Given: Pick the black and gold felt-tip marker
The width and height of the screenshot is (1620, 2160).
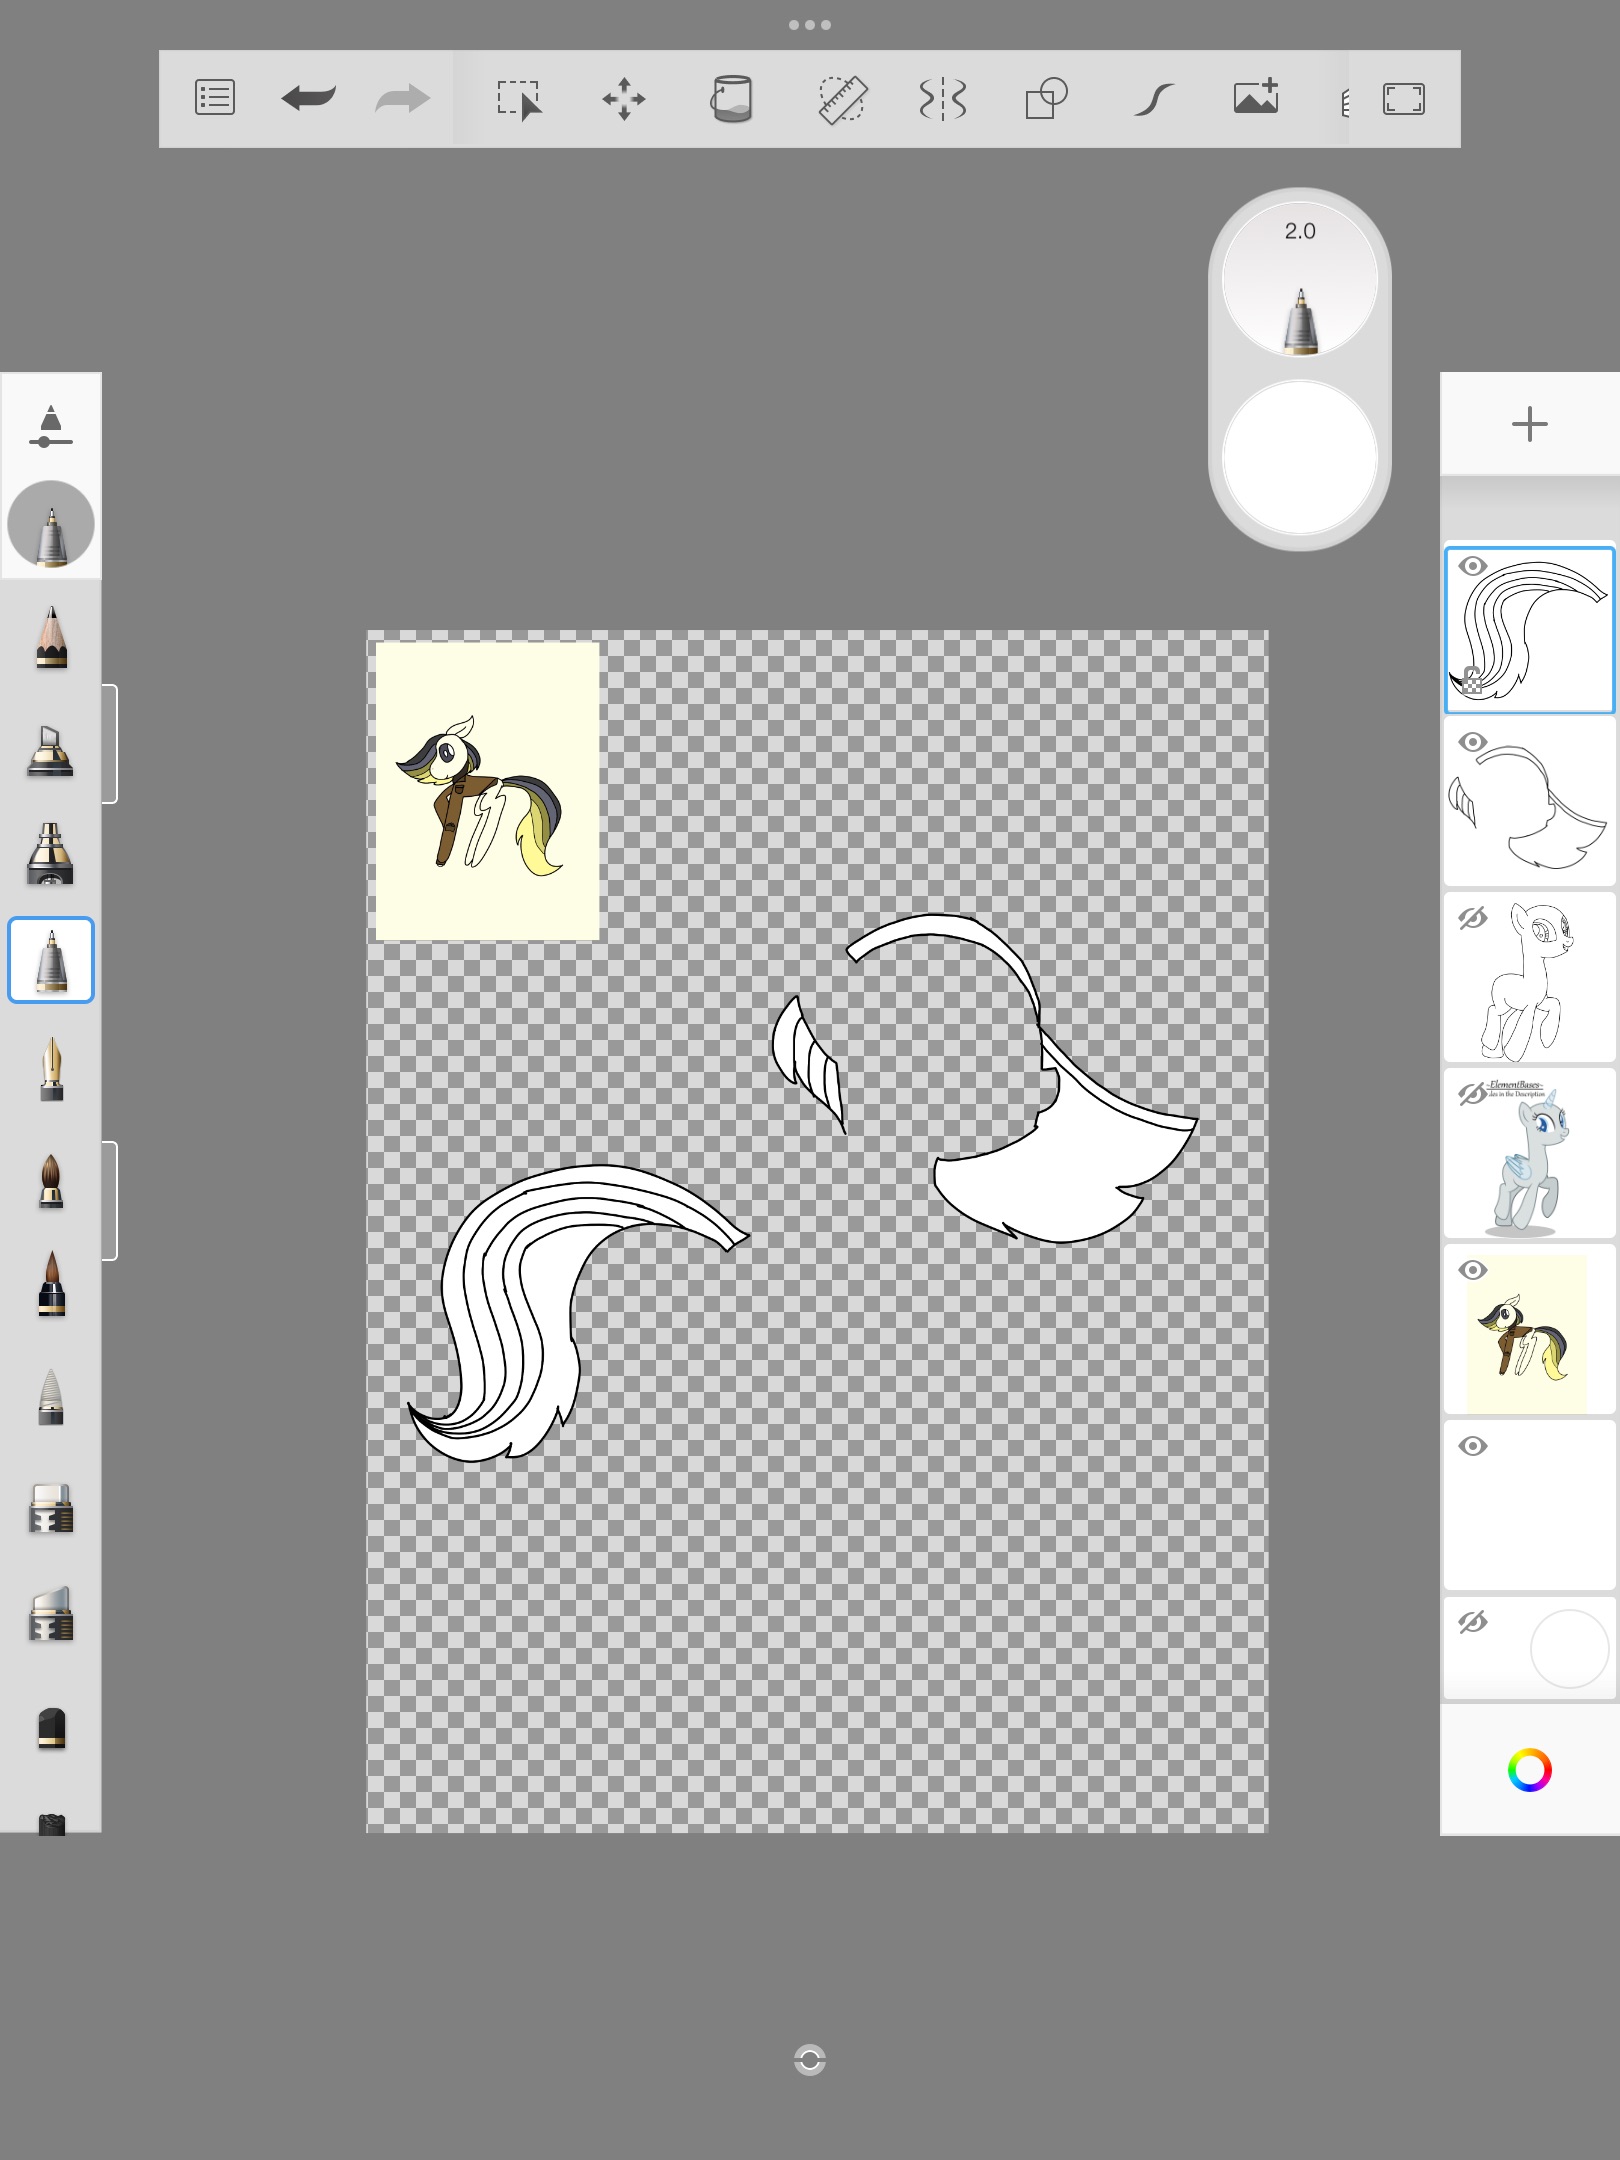Looking at the screenshot, I should (51, 854).
